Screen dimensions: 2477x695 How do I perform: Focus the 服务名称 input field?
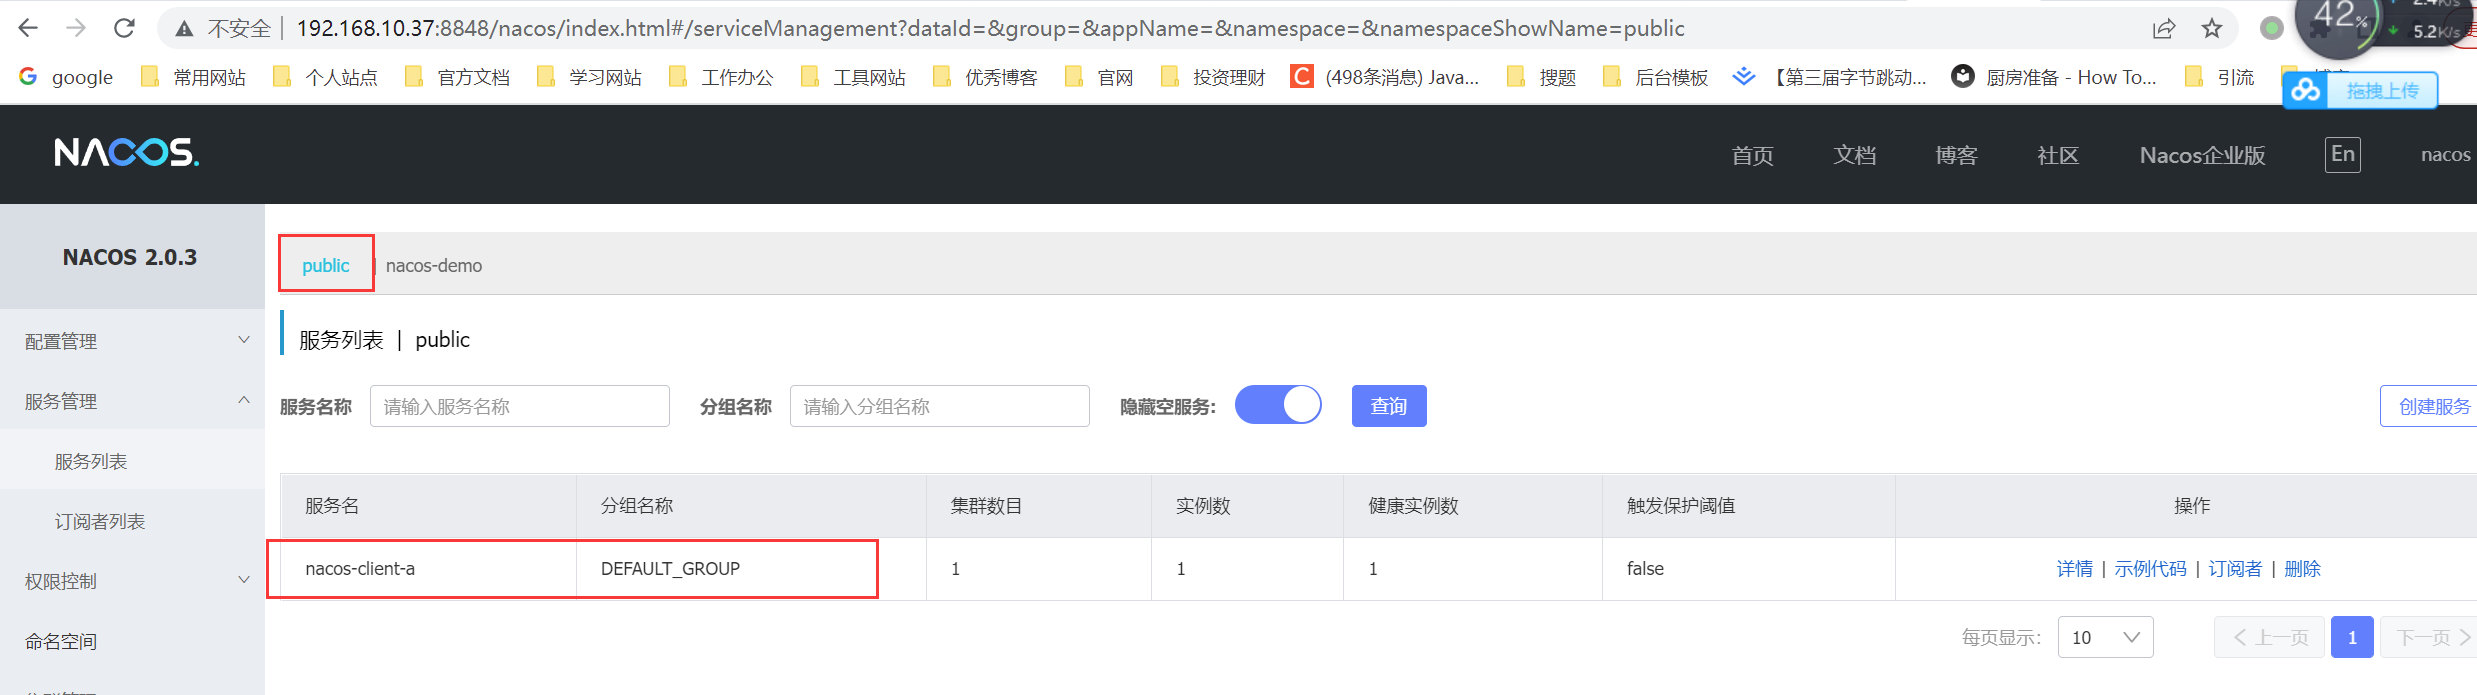(520, 406)
